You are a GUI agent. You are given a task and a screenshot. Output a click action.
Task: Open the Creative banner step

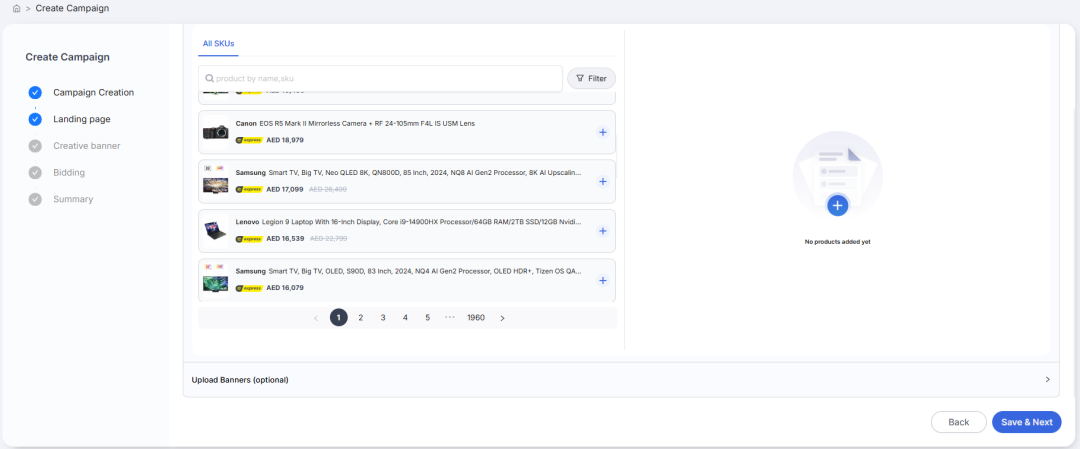(87, 146)
